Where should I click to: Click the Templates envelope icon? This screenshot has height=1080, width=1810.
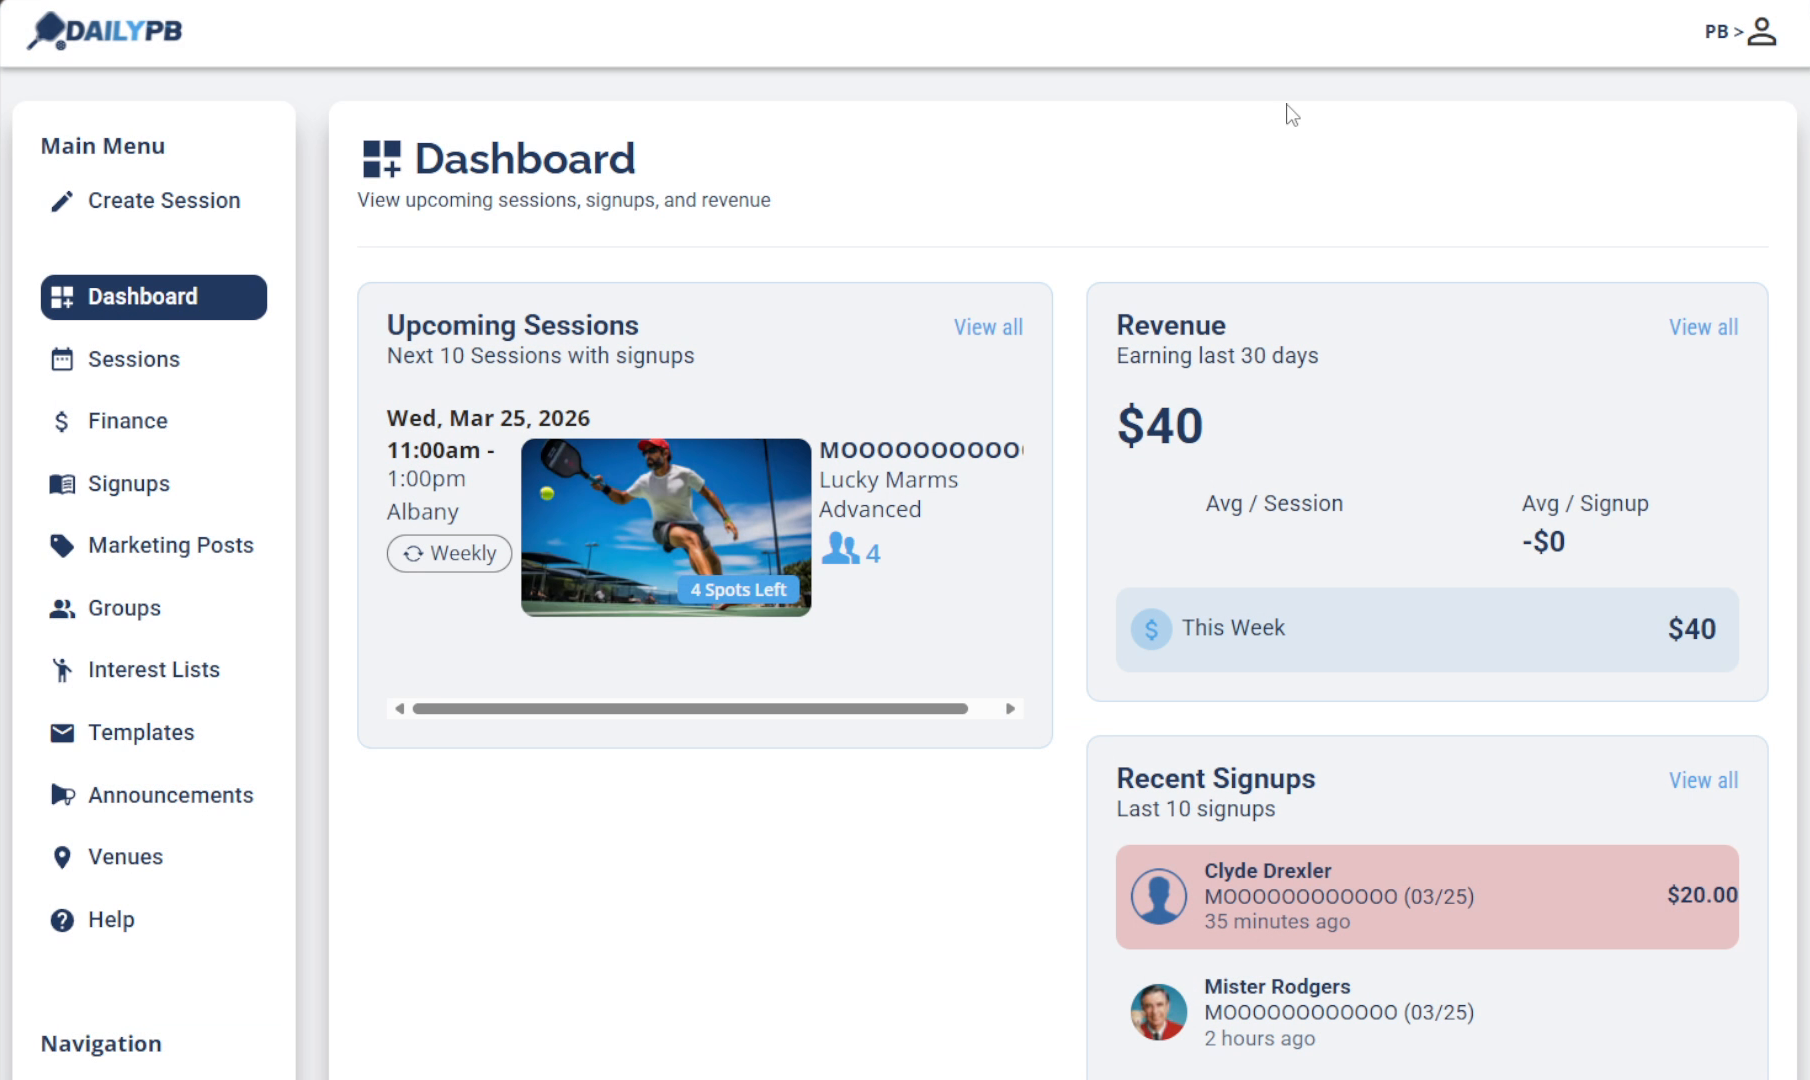tap(62, 733)
